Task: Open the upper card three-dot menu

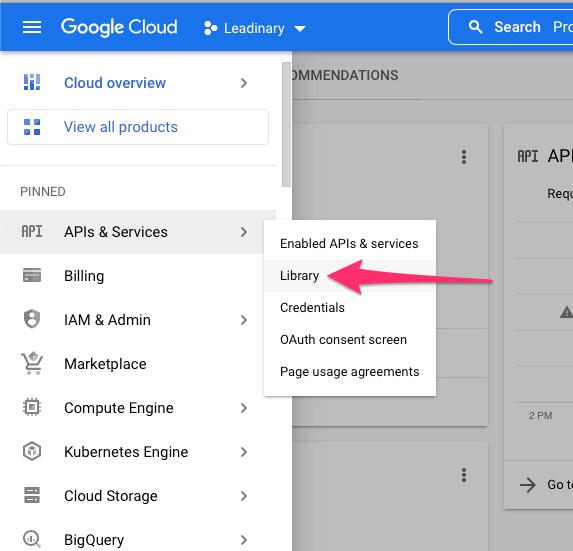Action: (x=464, y=157)
